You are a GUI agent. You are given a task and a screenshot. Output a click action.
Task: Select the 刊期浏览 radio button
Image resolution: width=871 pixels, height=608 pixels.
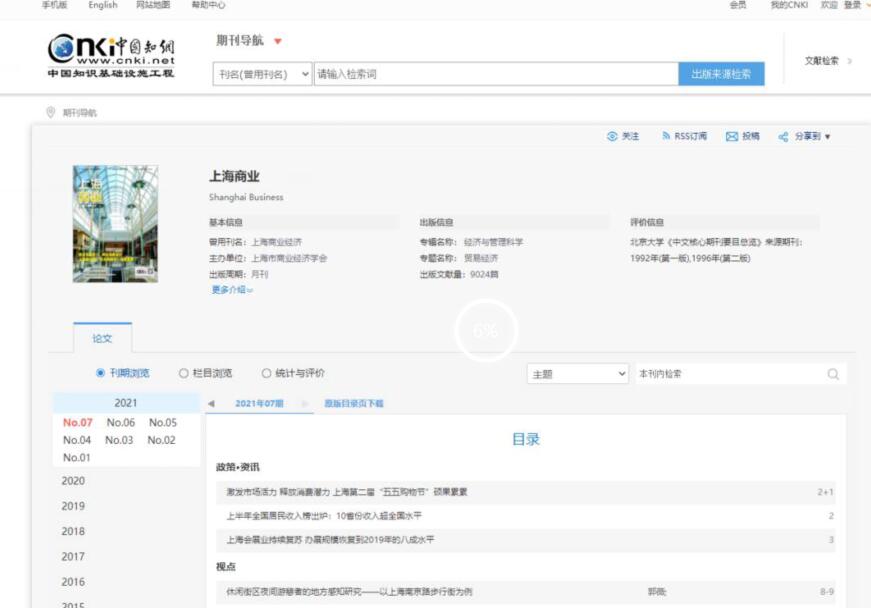click(100, 373)
